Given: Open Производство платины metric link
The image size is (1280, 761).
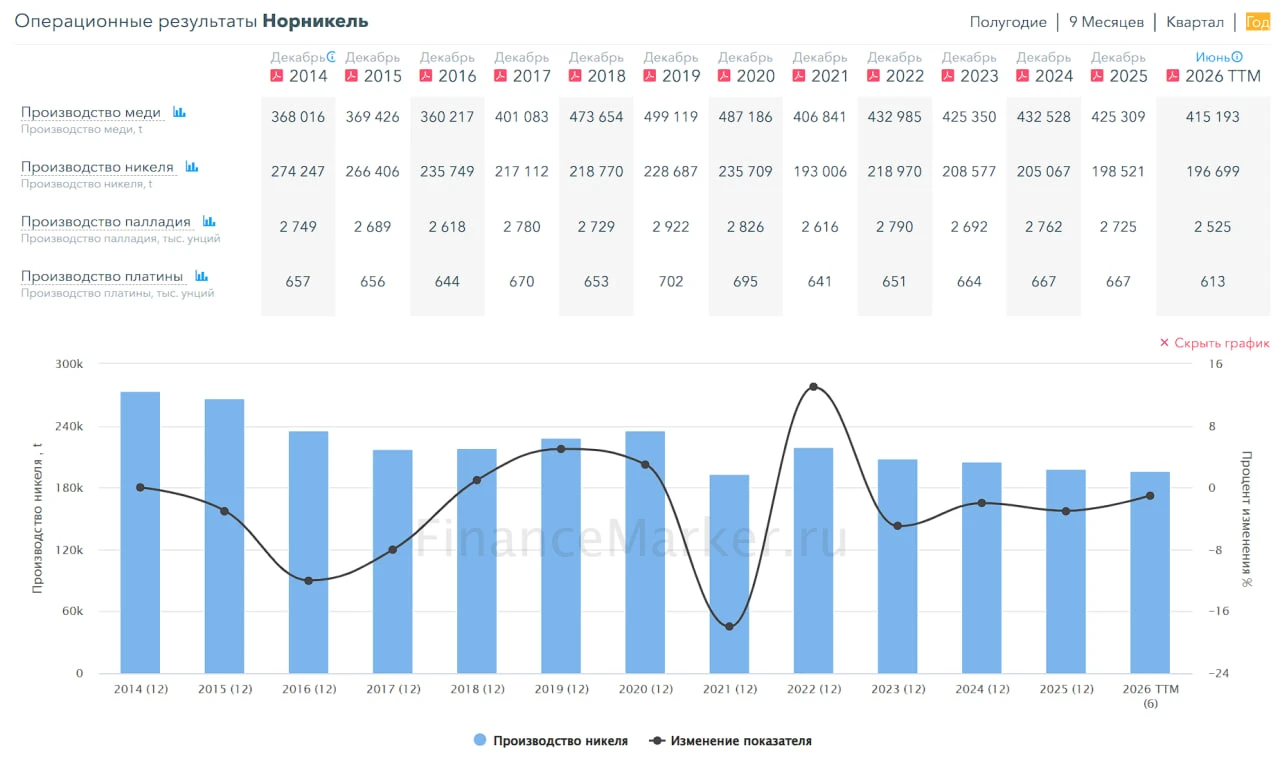Looking at the screenshot, I should (x=102, y=277).
